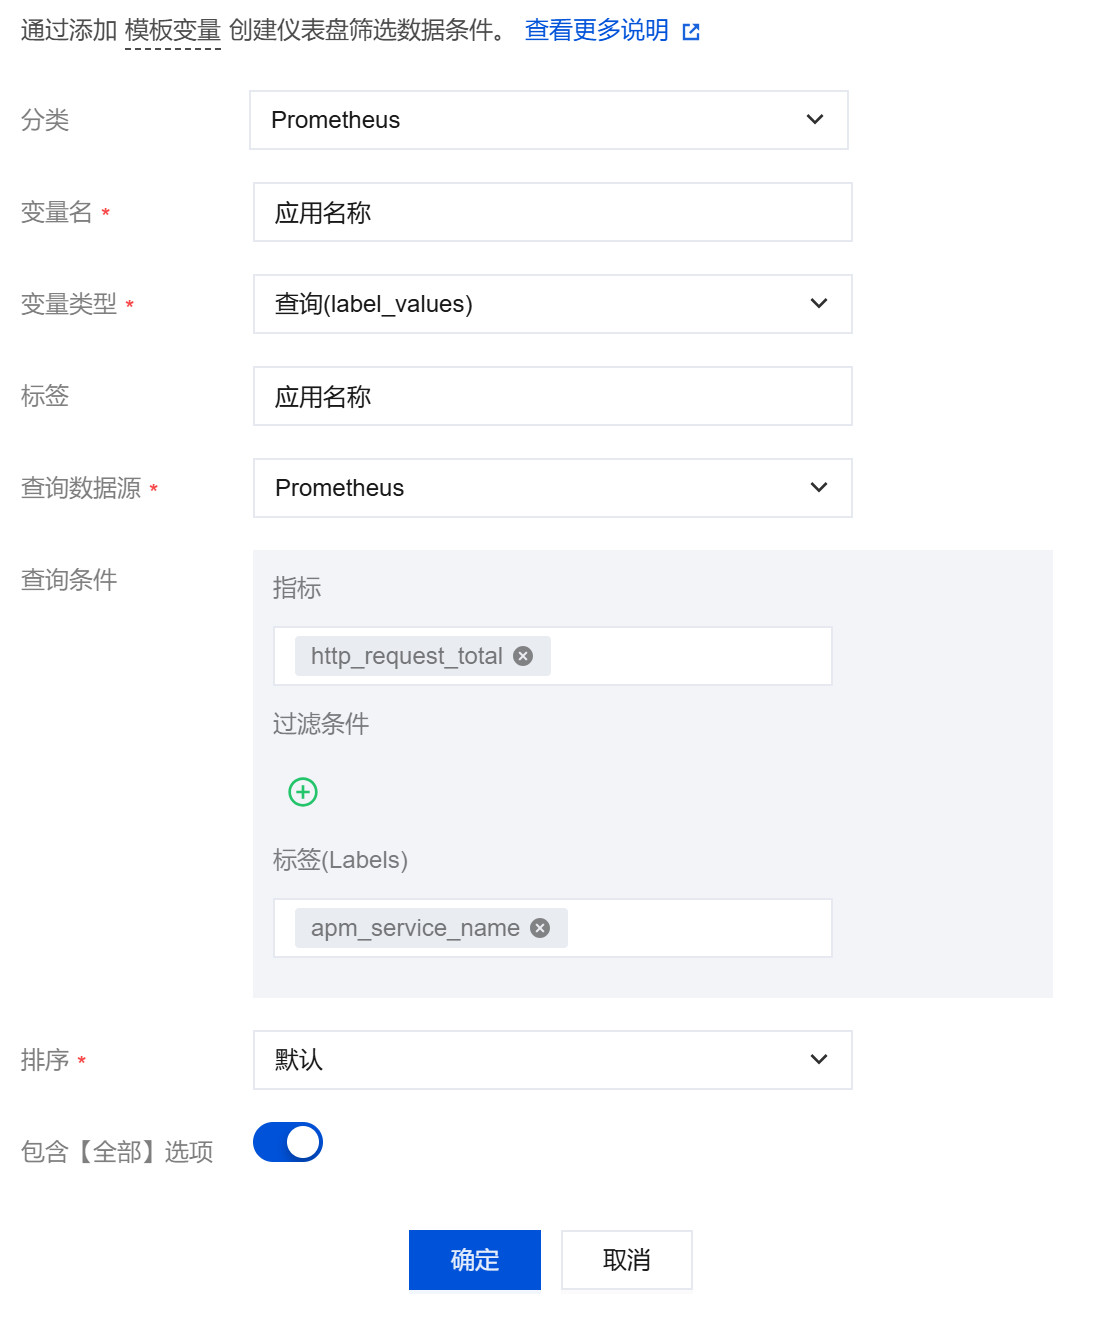Expand the 分类 Prometheus dropdown
The height and width of the screenshot is (1317, 1095).
[x=548, y=120]
